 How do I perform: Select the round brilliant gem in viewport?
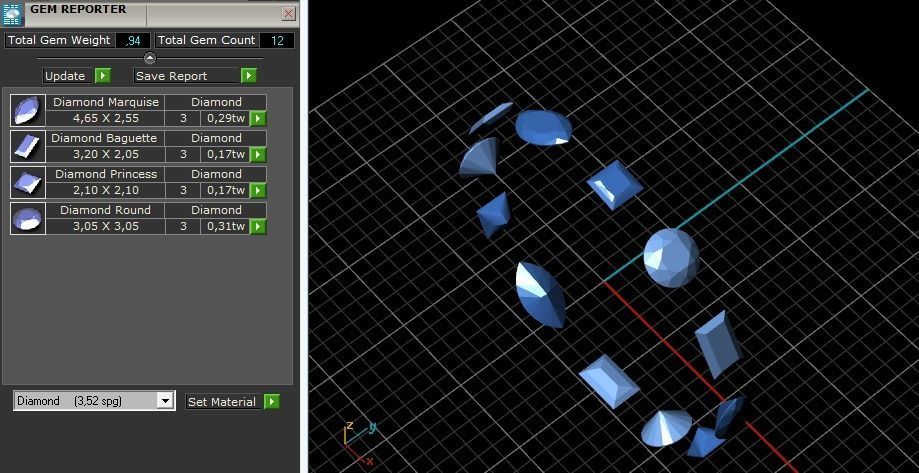click(x=672, y=258)
